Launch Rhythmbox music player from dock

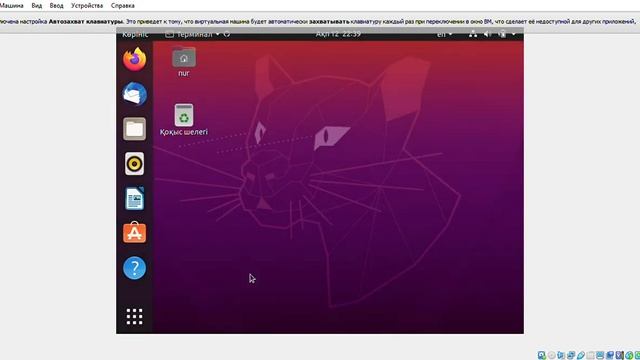[135, 164]
